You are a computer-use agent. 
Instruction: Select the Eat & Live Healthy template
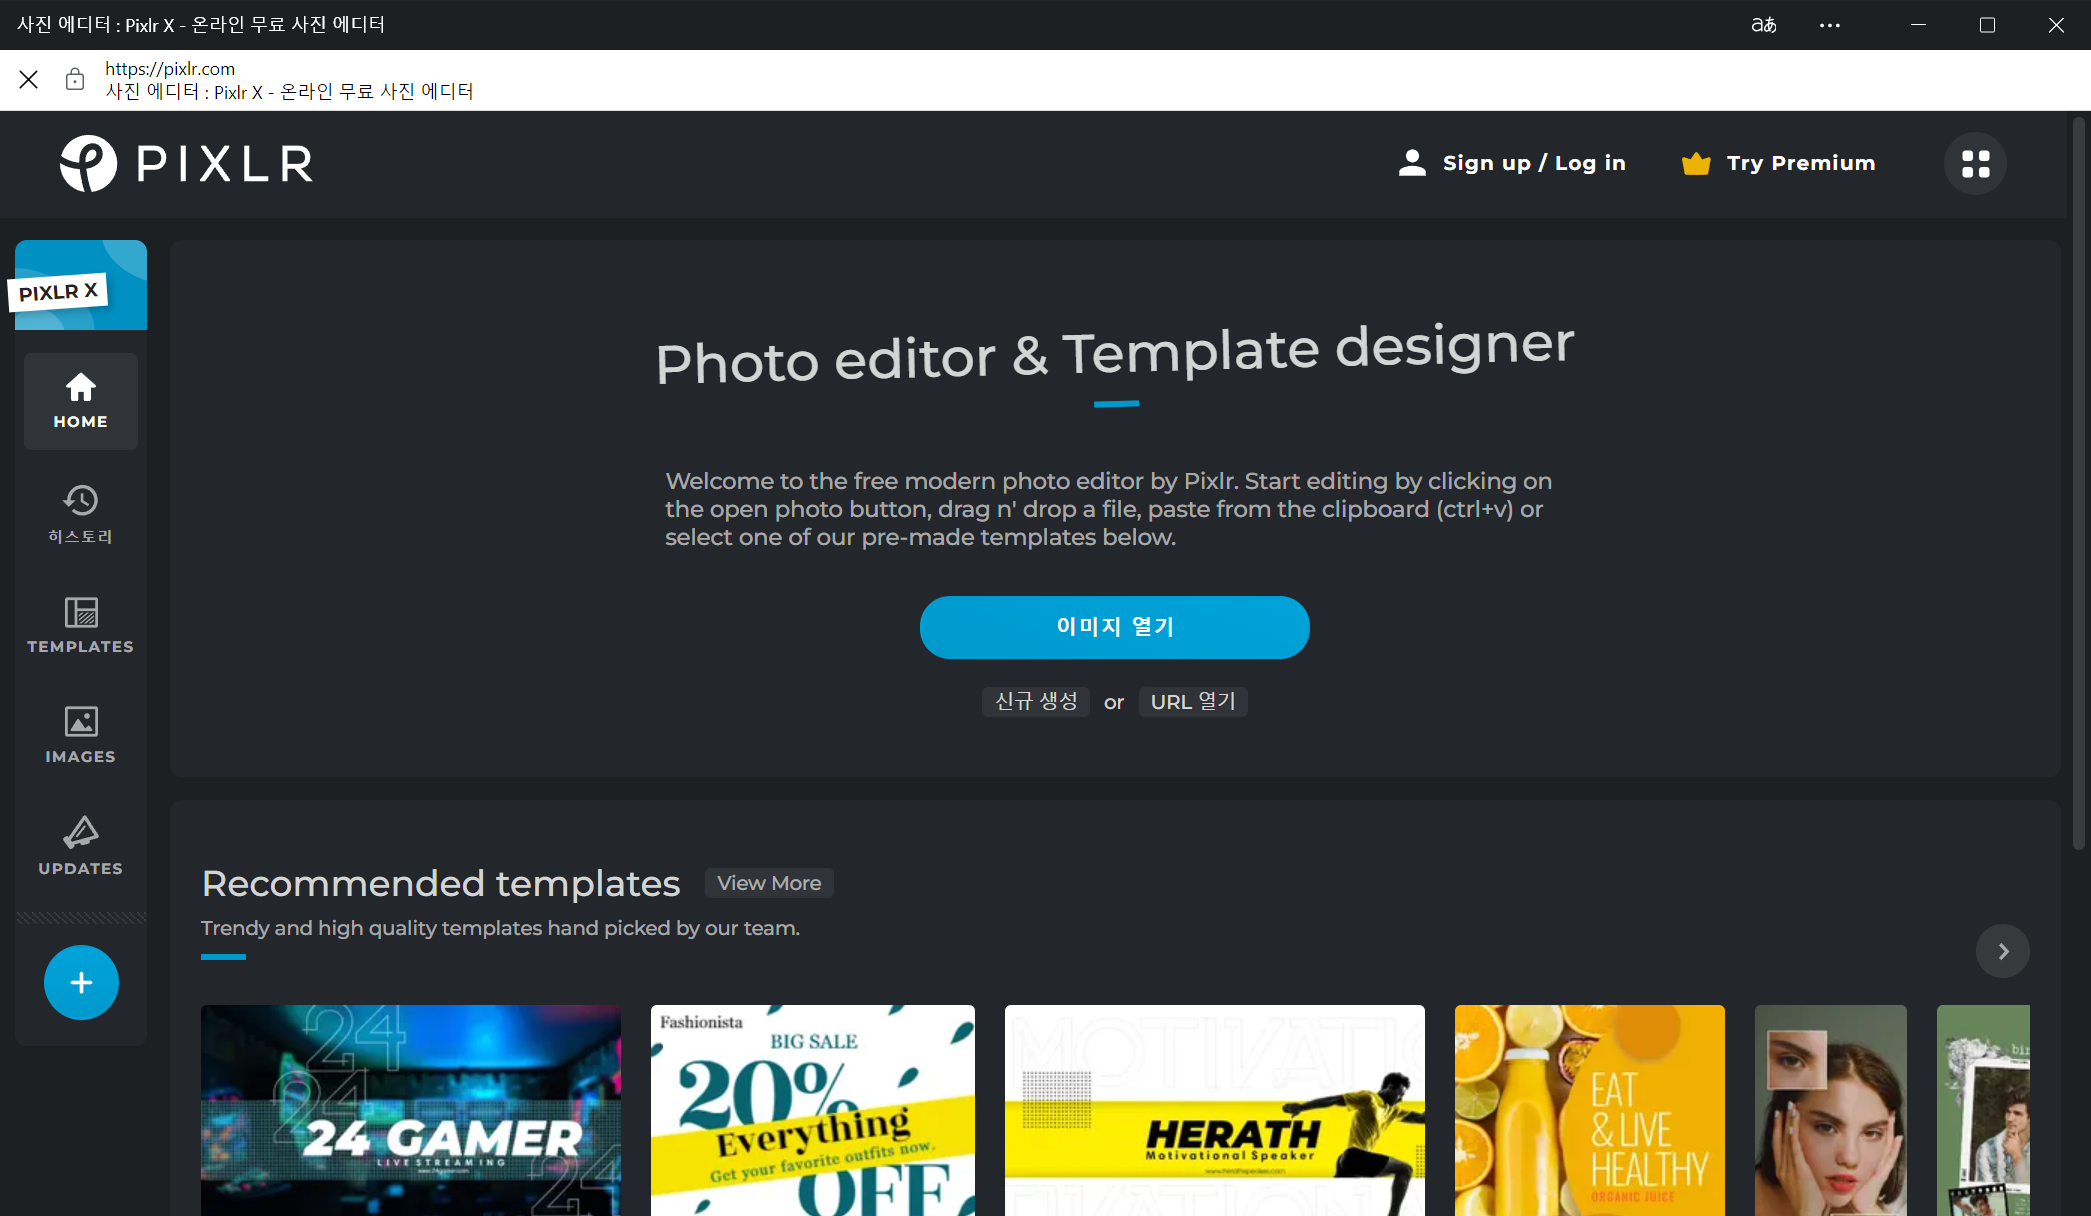pos(1589,1110)
